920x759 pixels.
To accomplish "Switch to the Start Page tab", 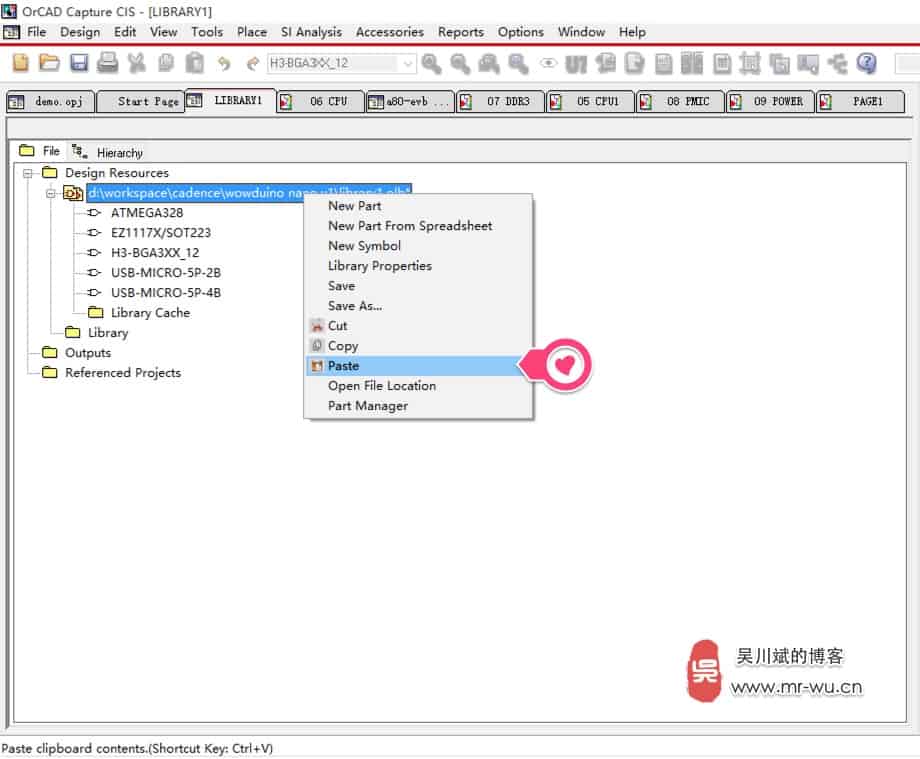I will [141, 101].
